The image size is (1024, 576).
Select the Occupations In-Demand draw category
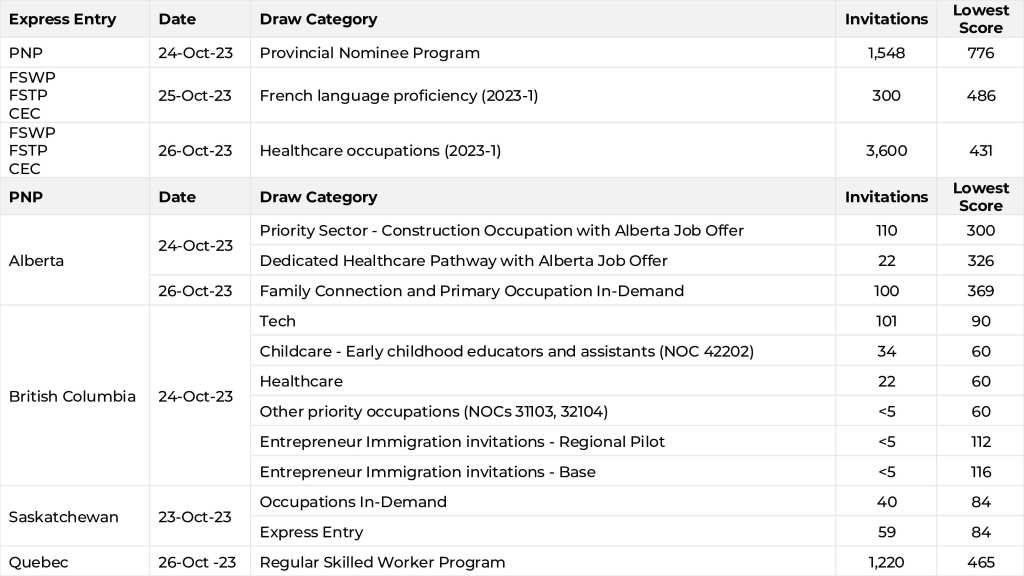click(x=353, y=502)
